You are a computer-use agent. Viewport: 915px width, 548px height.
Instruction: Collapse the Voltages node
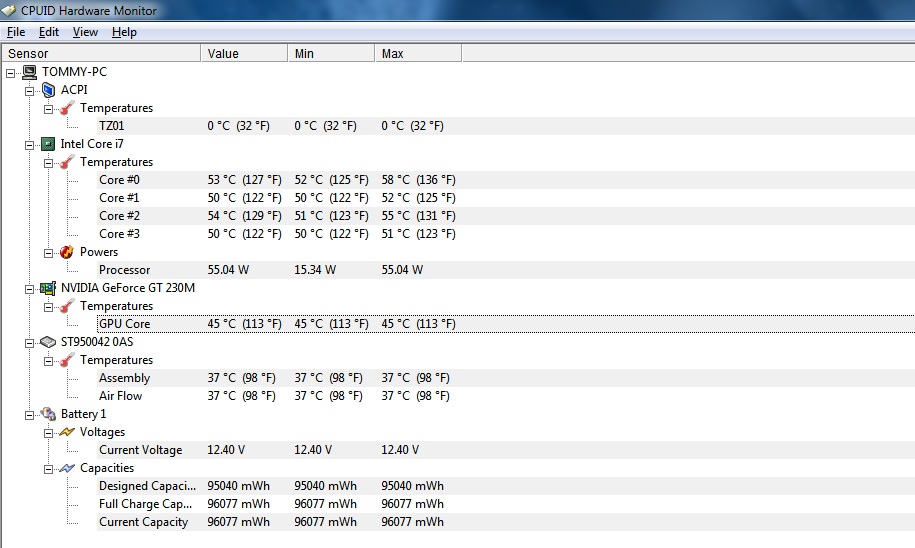pyautogui.click(x=48, y=434)
